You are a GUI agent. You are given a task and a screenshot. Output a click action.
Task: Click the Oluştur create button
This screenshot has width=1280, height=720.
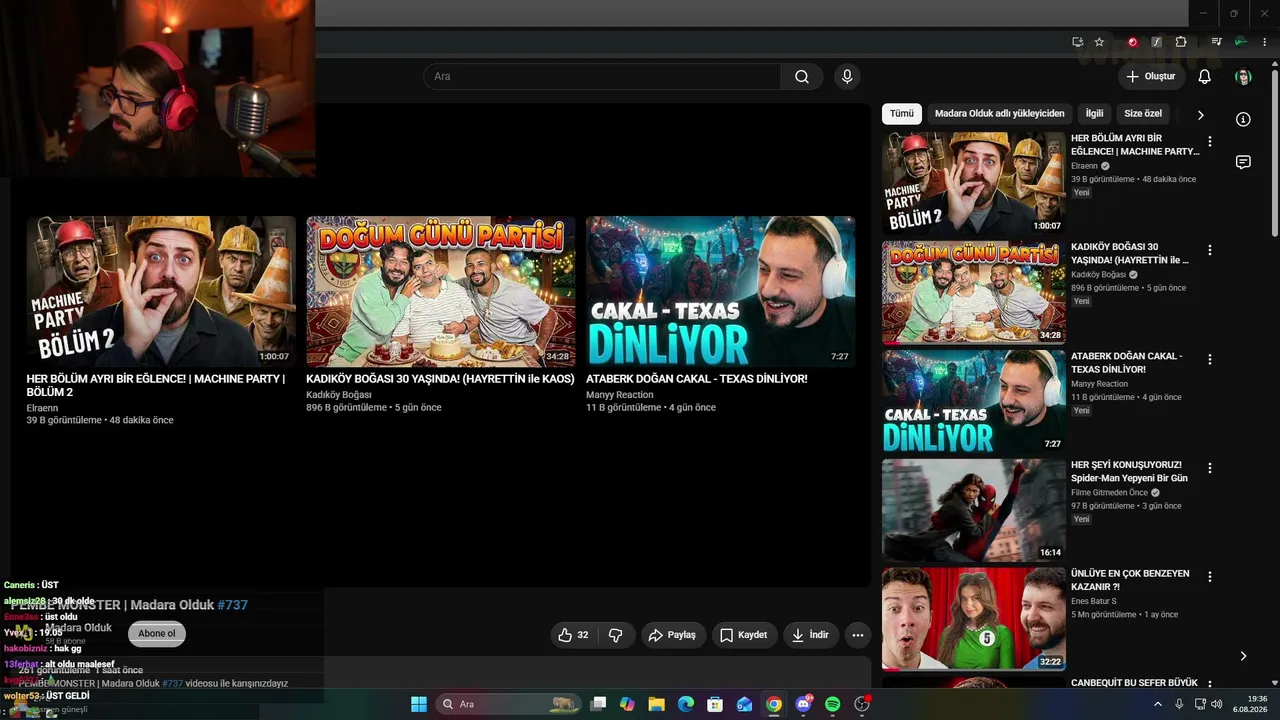tap(1151, 77)
